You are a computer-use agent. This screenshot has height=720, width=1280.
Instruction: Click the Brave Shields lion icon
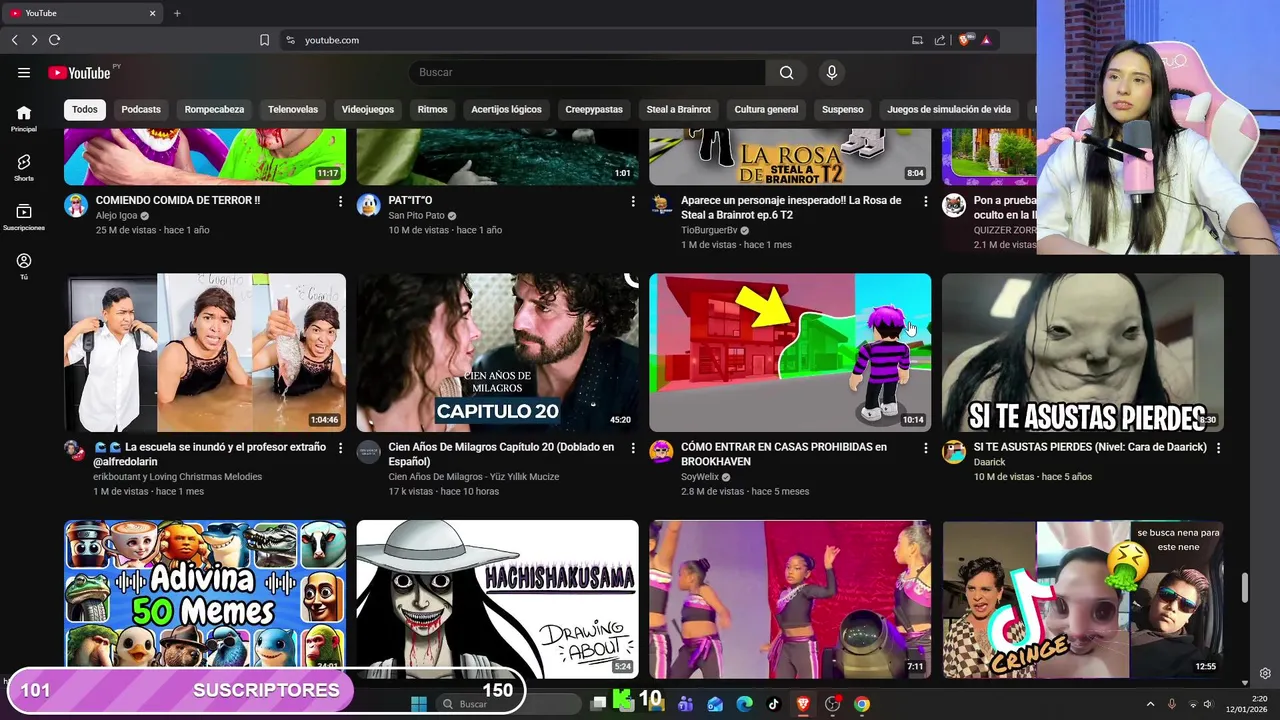pos(964,40)
